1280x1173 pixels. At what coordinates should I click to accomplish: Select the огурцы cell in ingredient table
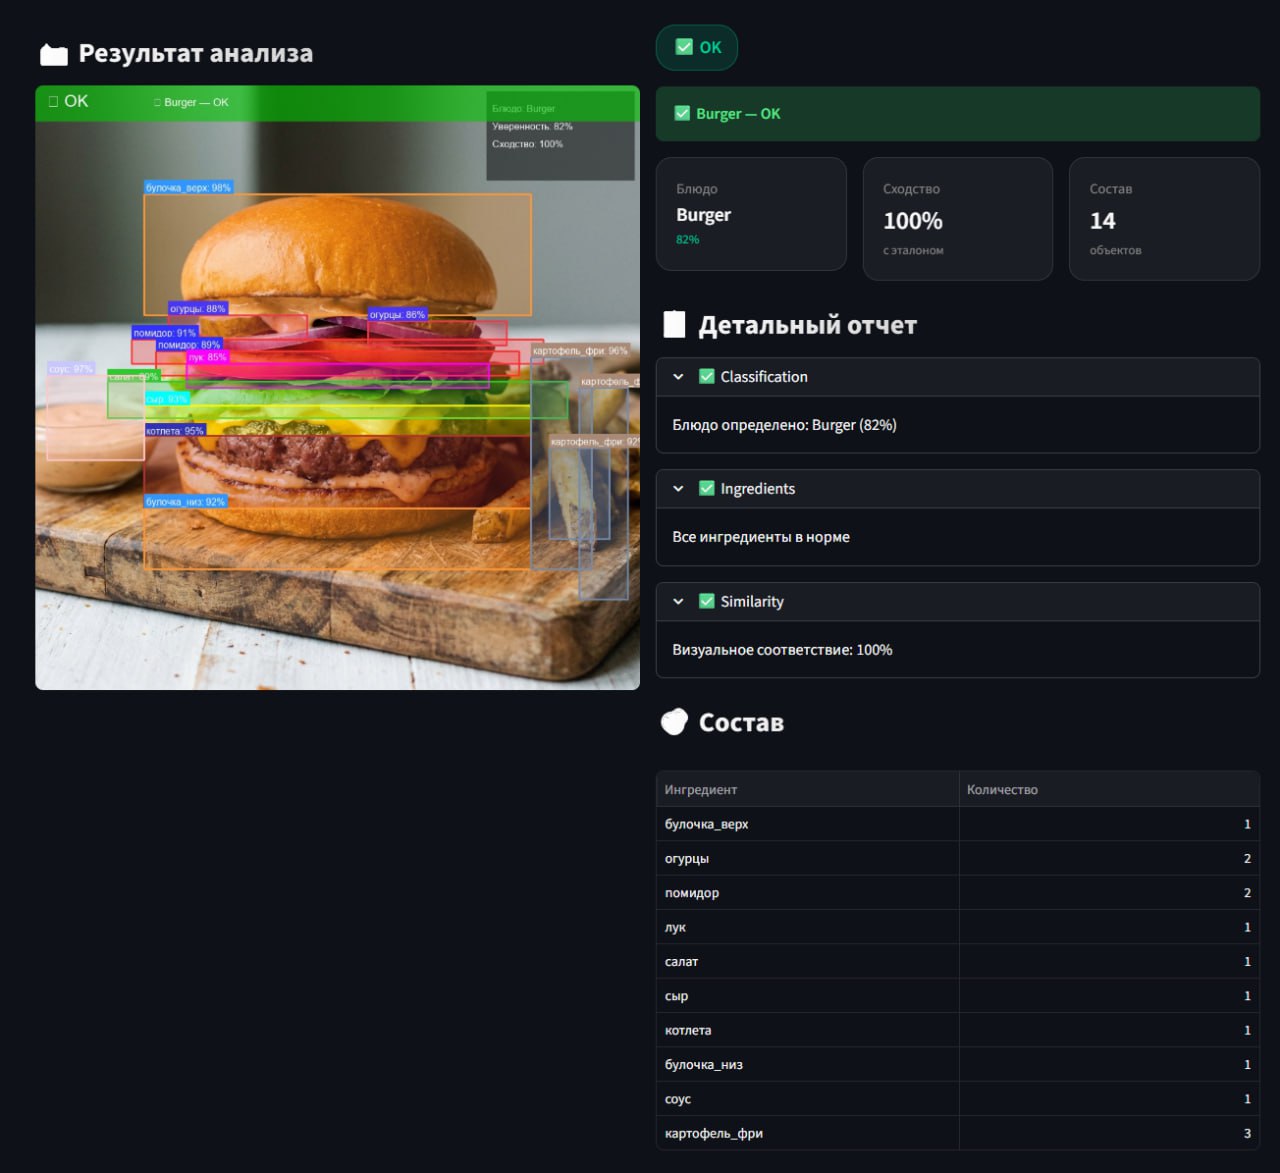tap(687, 859)
